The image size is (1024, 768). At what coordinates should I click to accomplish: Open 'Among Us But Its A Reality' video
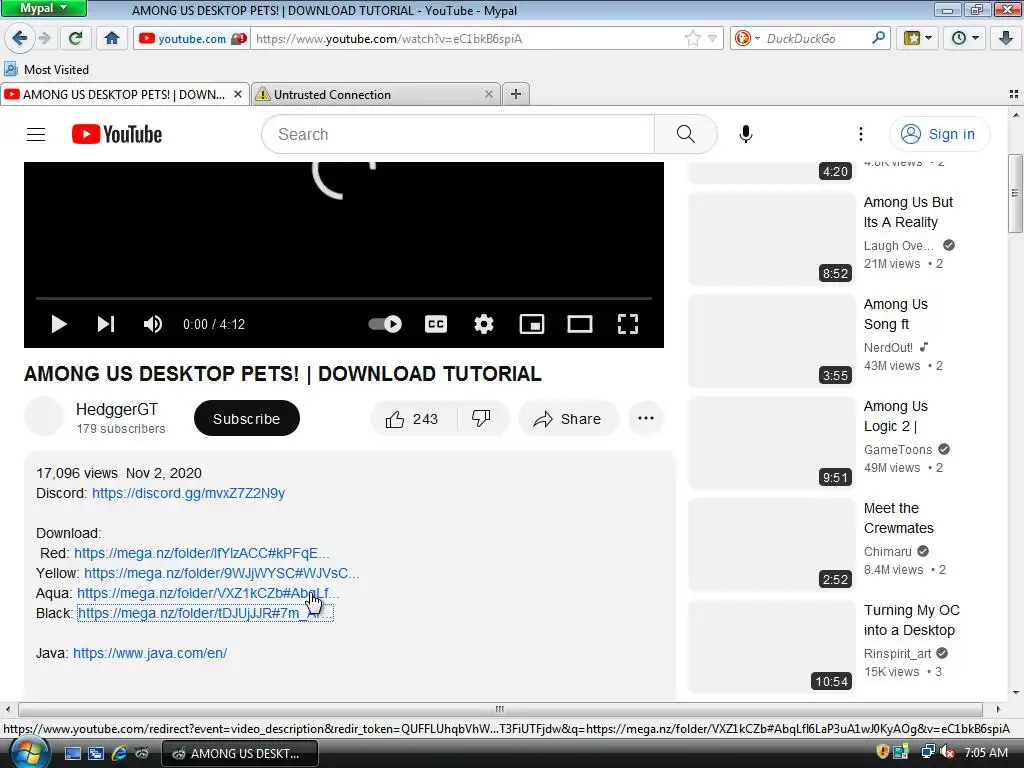(908, 212)
